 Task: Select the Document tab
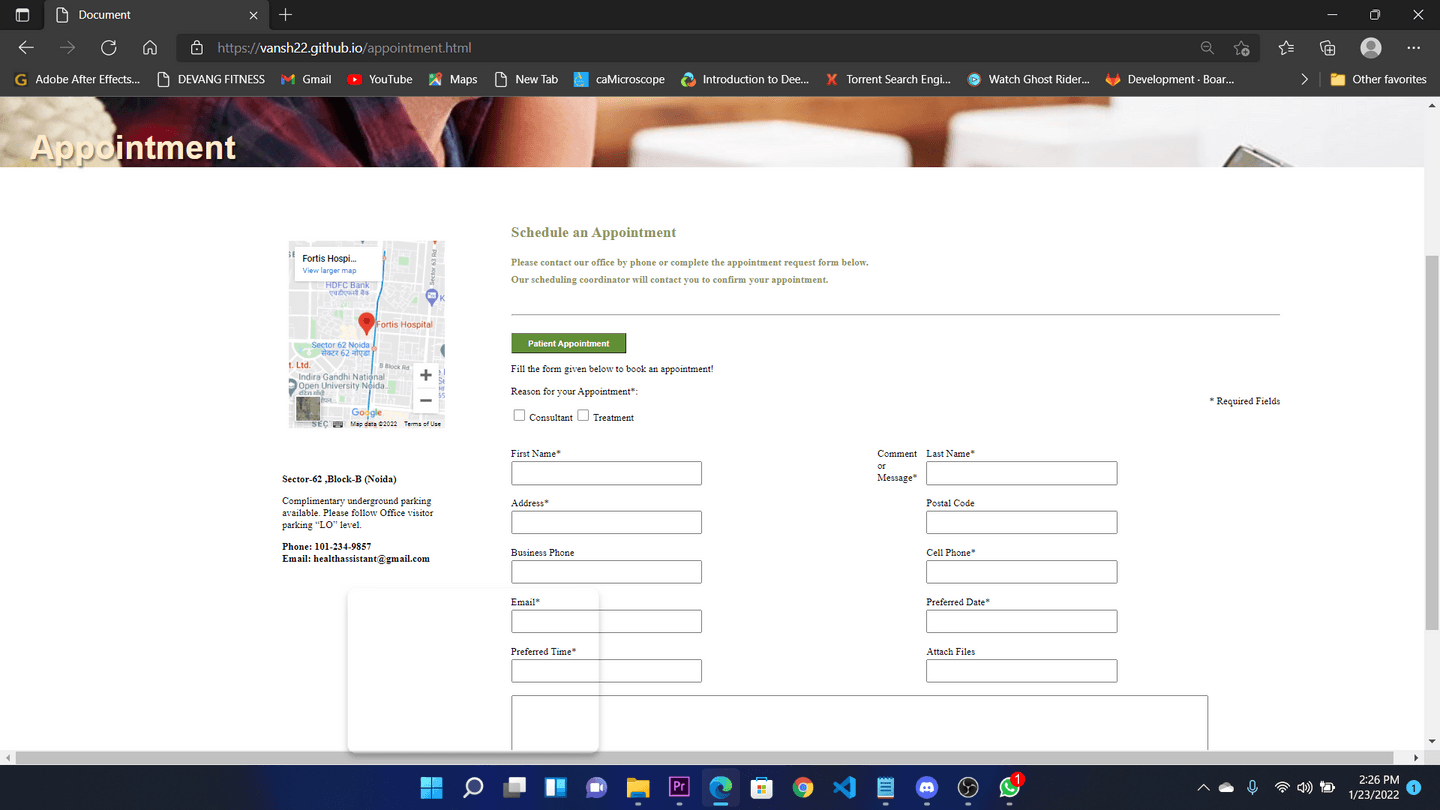tap(156, 15)
